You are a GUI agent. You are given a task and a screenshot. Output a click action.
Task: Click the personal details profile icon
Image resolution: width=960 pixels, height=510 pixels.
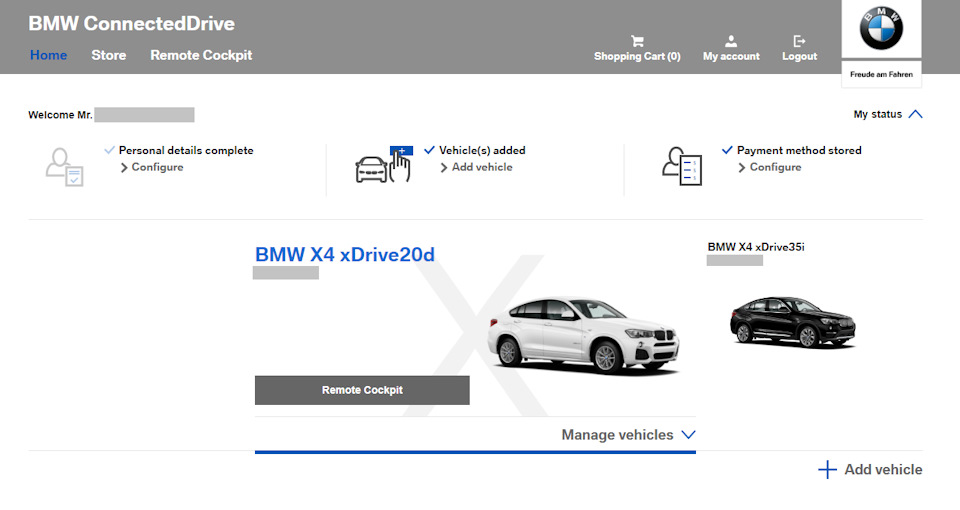tap(64, 167)
